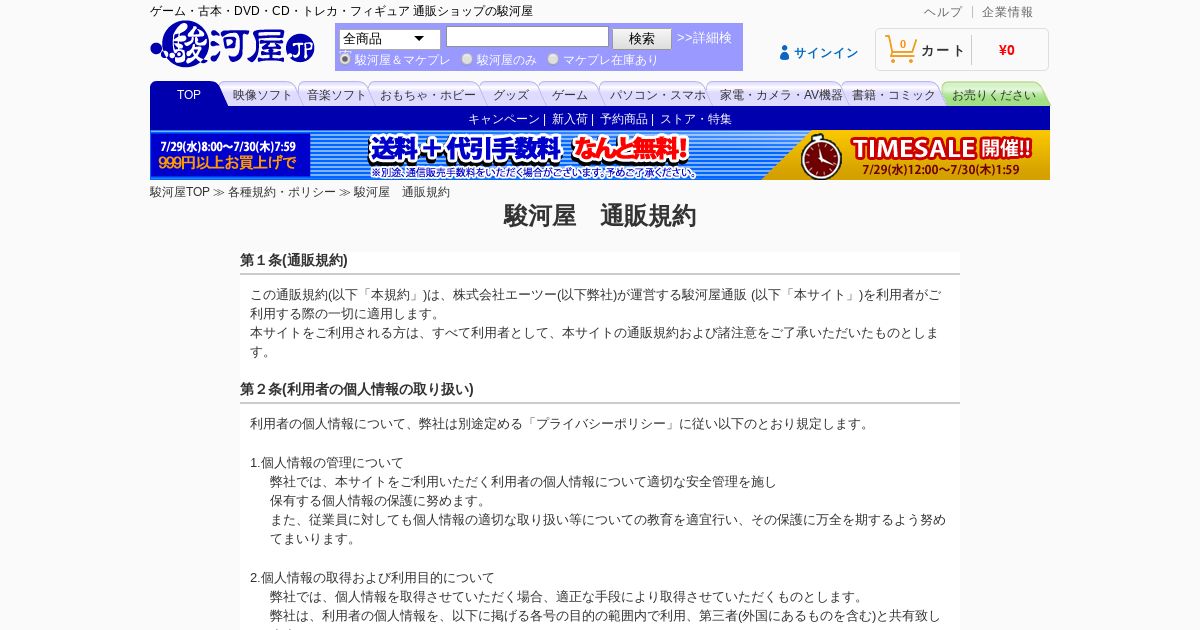Click the サインイン person icon
The width and height of the screenshot is (1200, 630).
coord(785,53)
